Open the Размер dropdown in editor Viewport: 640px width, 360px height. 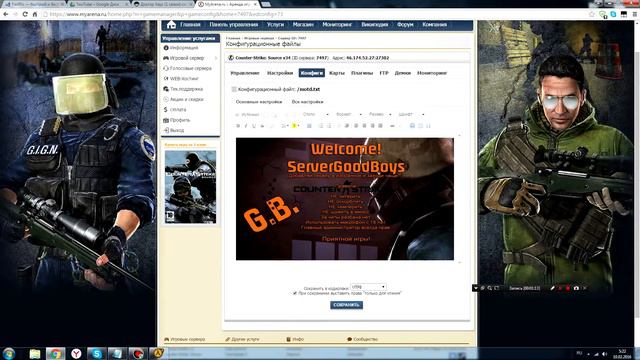point(380,114)
